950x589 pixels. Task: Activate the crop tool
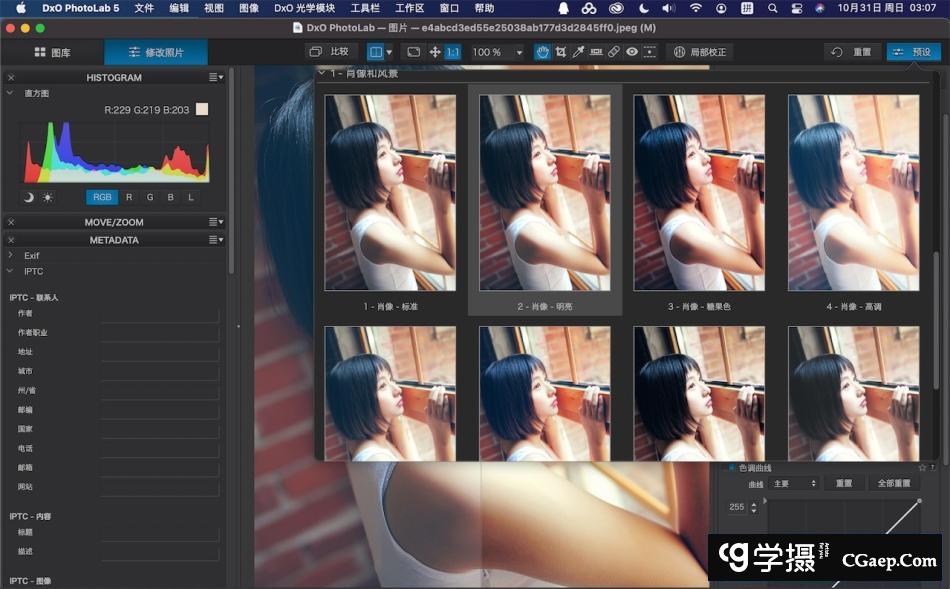click(x=560, y=52)
